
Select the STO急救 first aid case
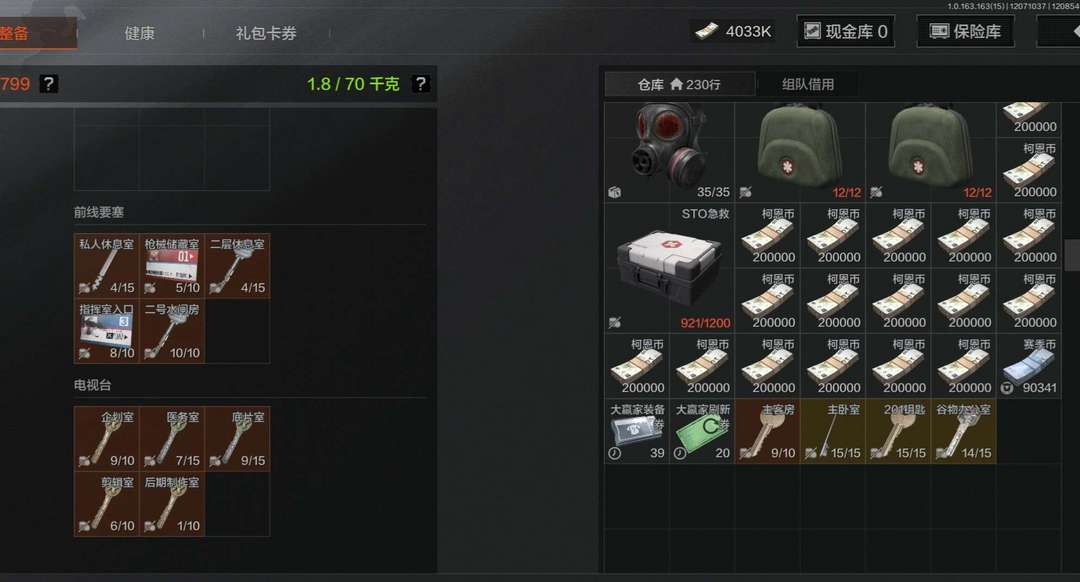(x=669, y=267)
